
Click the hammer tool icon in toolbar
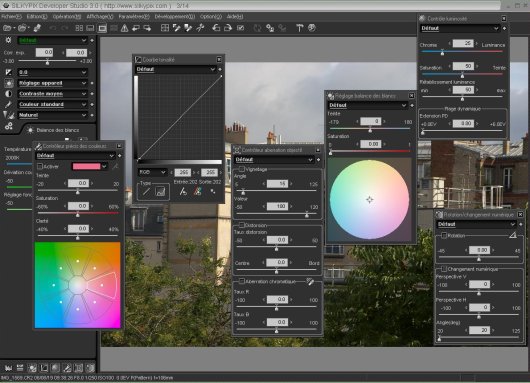(x=299, y=28)
